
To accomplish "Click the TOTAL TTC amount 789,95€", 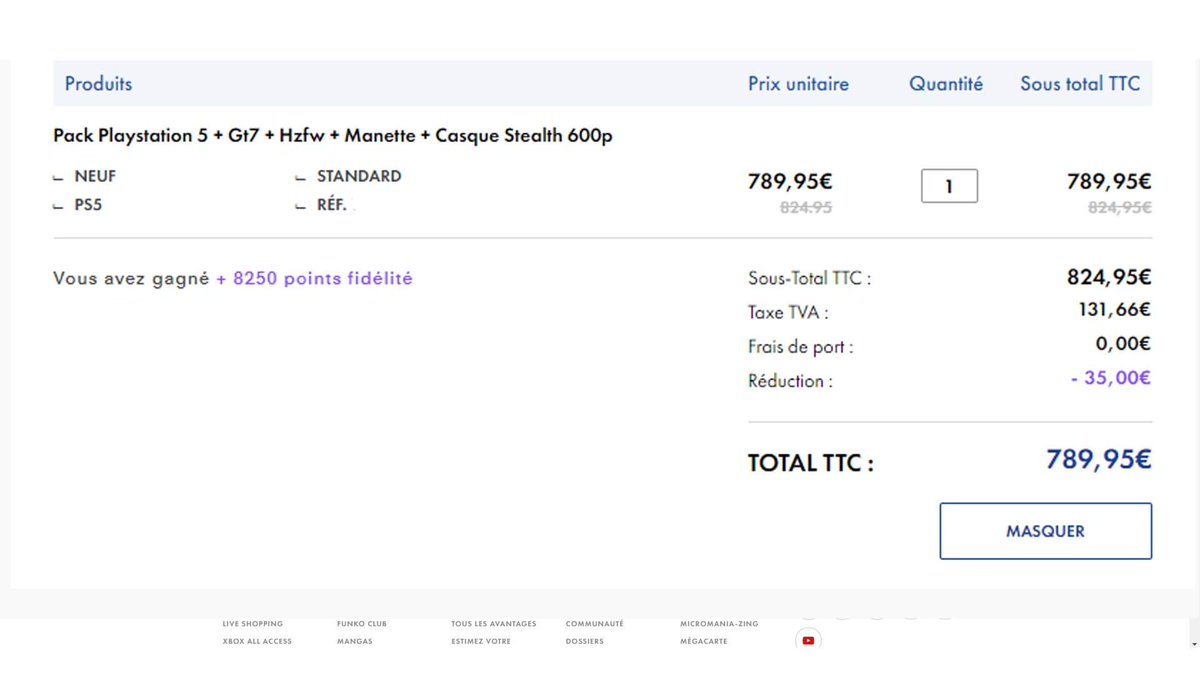I will [1099, 460].
